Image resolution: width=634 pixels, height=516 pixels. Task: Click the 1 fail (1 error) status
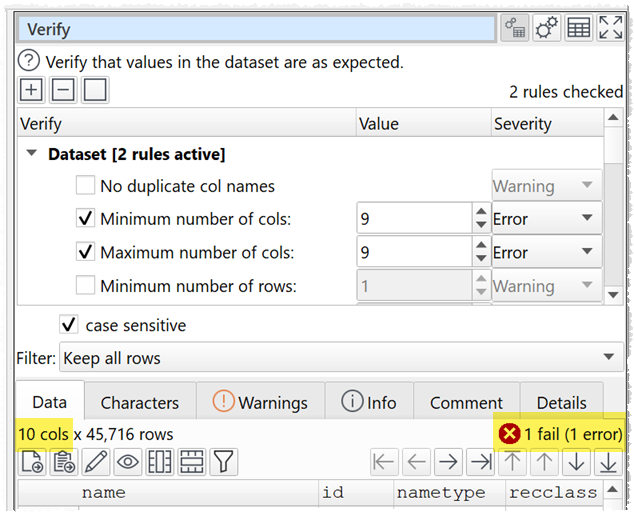pyautogui.click(x=560, y=434)
